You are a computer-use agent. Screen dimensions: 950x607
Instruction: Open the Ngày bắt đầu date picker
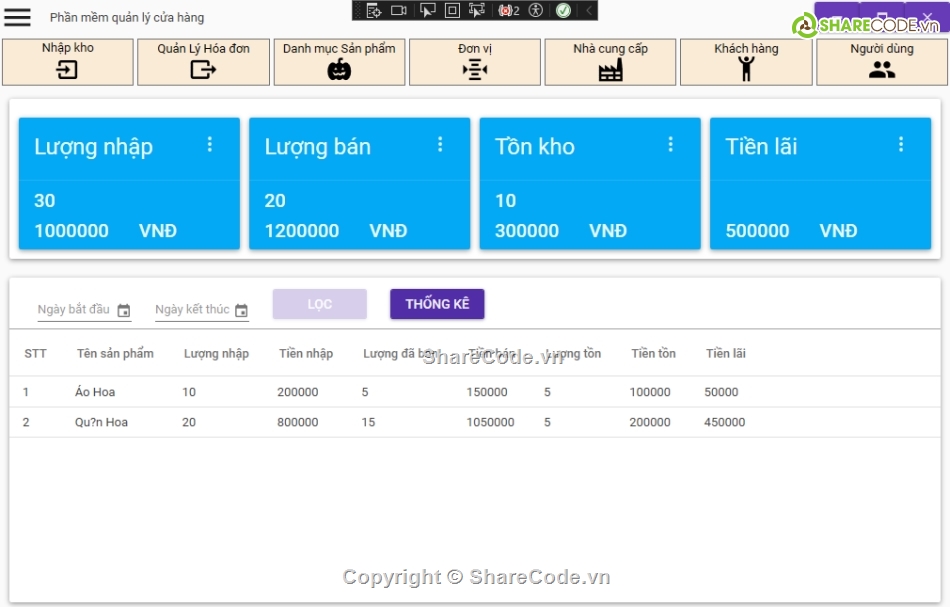click(124, 310)
